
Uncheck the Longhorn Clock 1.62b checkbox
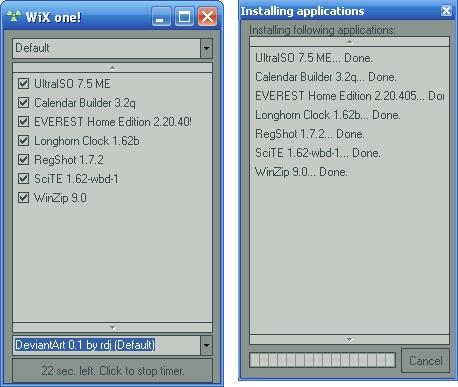tap(23, 141)
